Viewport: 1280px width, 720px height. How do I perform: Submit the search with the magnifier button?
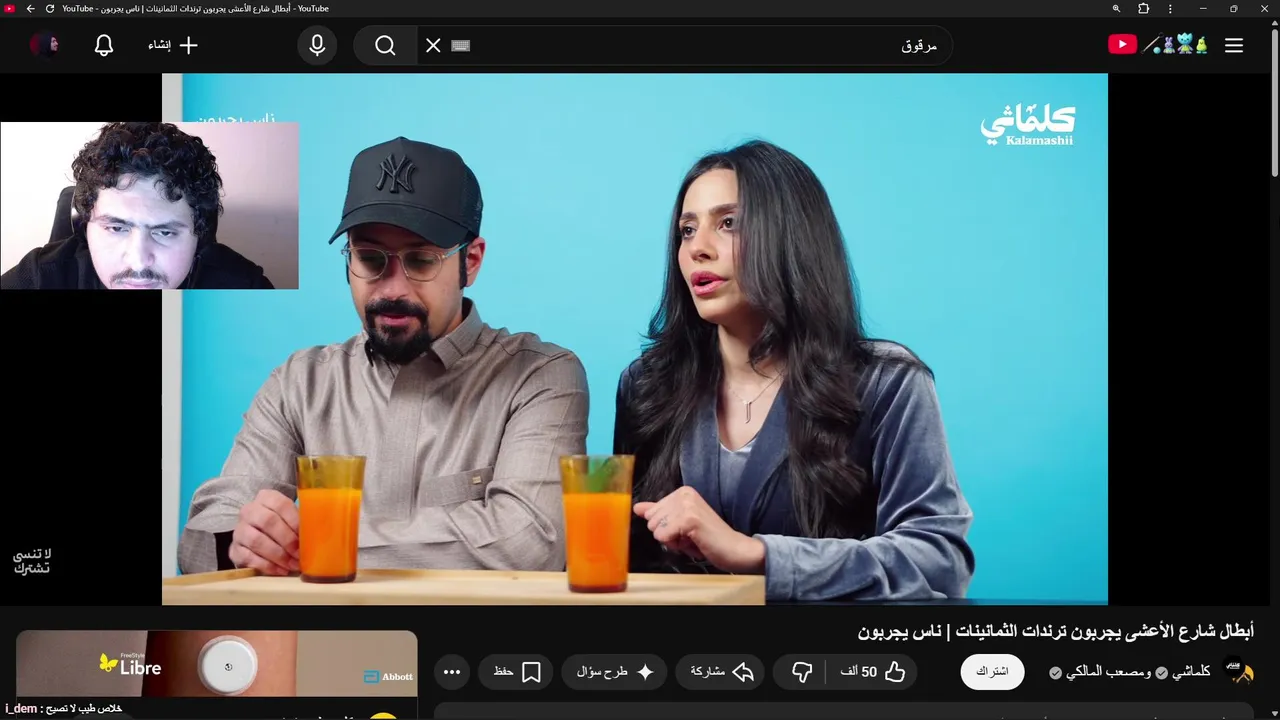click(385, 45)
